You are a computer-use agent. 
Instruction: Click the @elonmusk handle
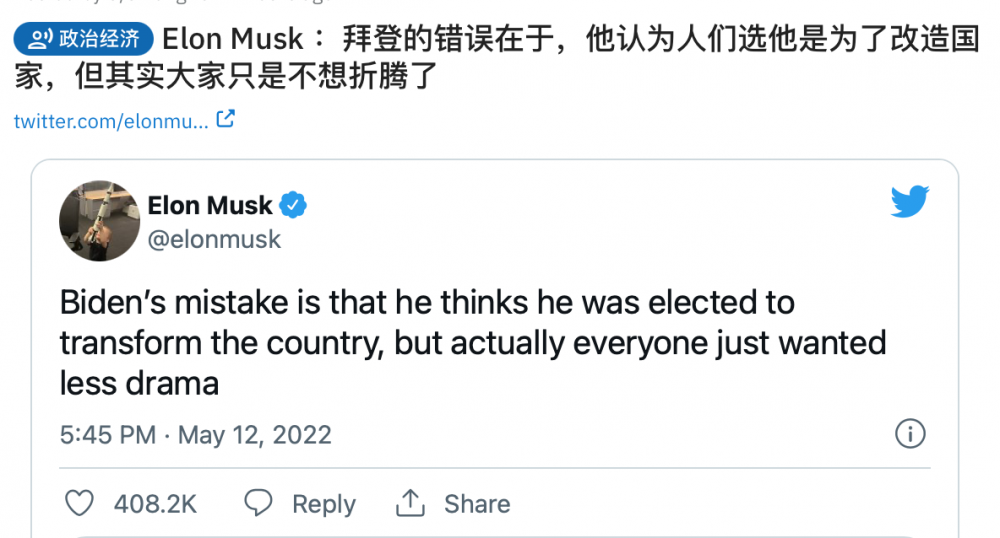click(x=214, y=240)
